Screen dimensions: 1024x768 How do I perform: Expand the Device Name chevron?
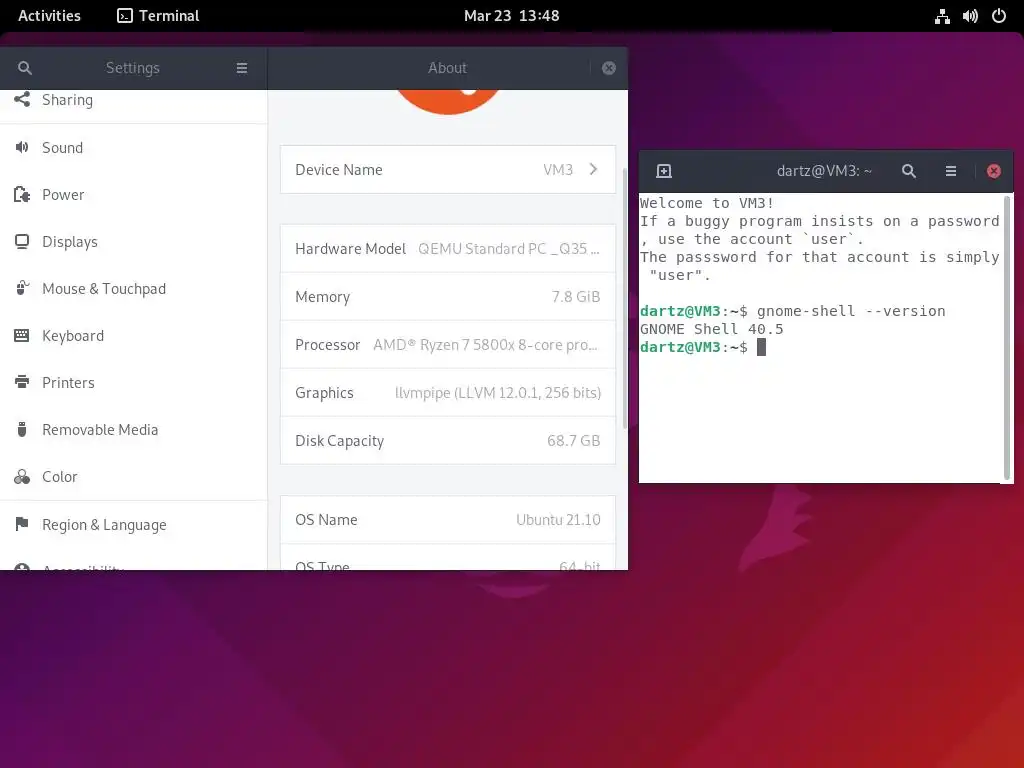pyautogui.click(x=593, y=169)
